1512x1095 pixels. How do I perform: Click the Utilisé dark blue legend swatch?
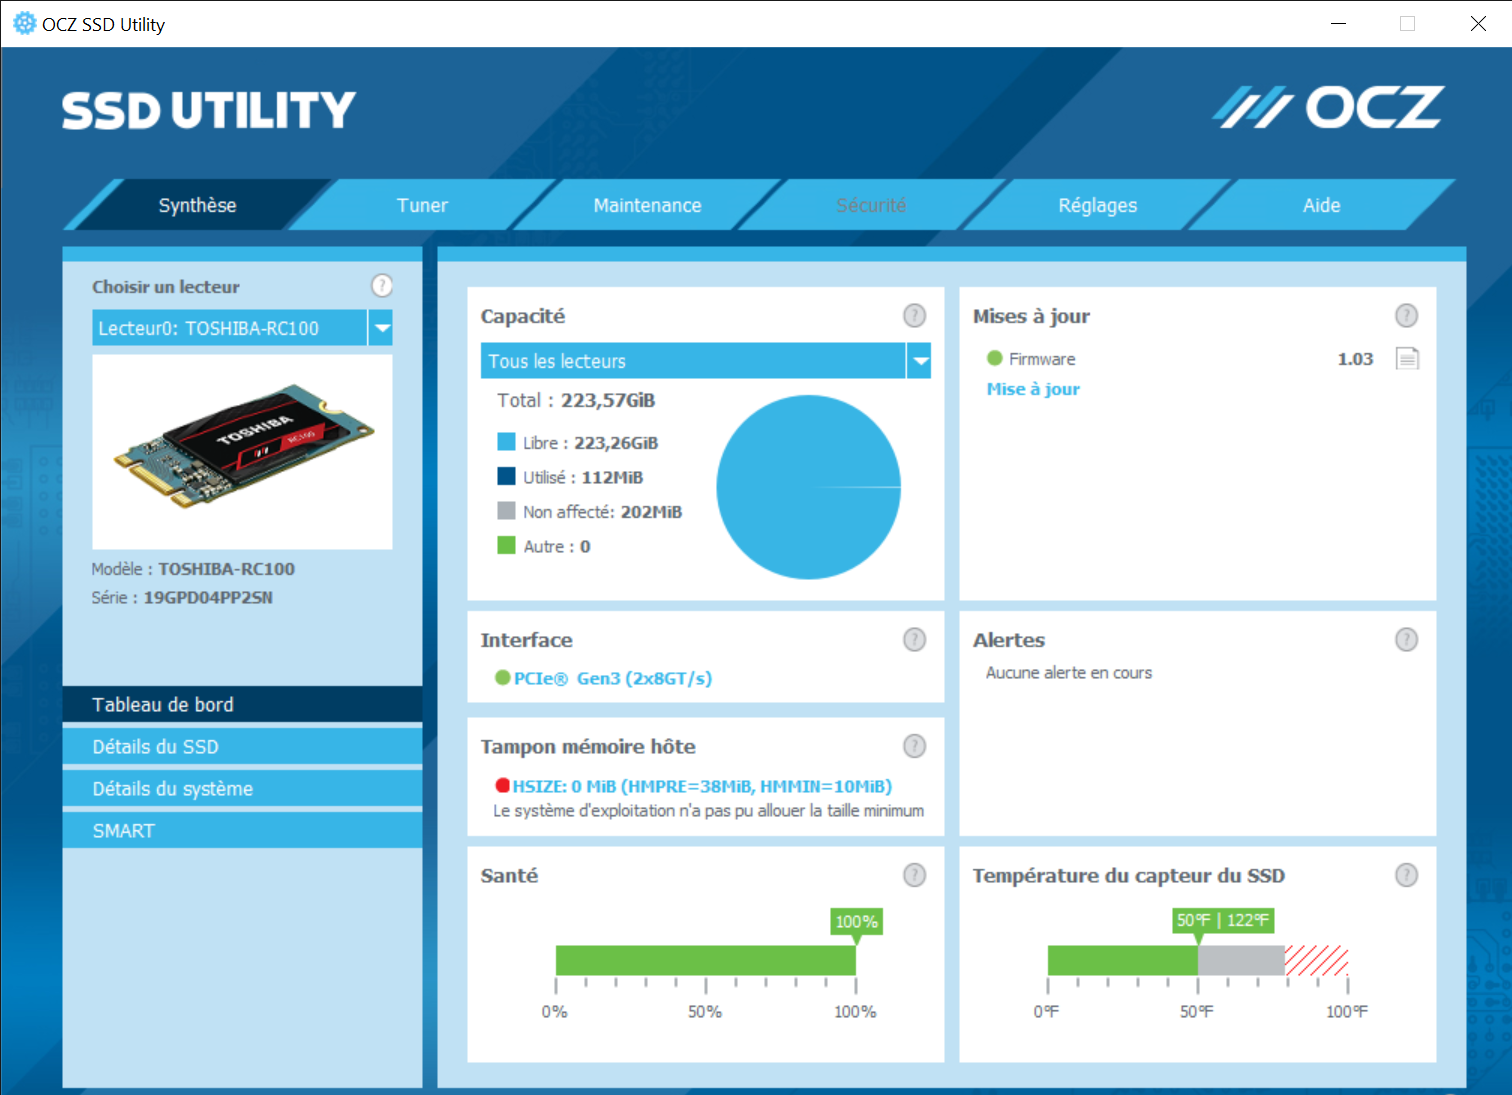pyautogui.click(x=506, y=476)
